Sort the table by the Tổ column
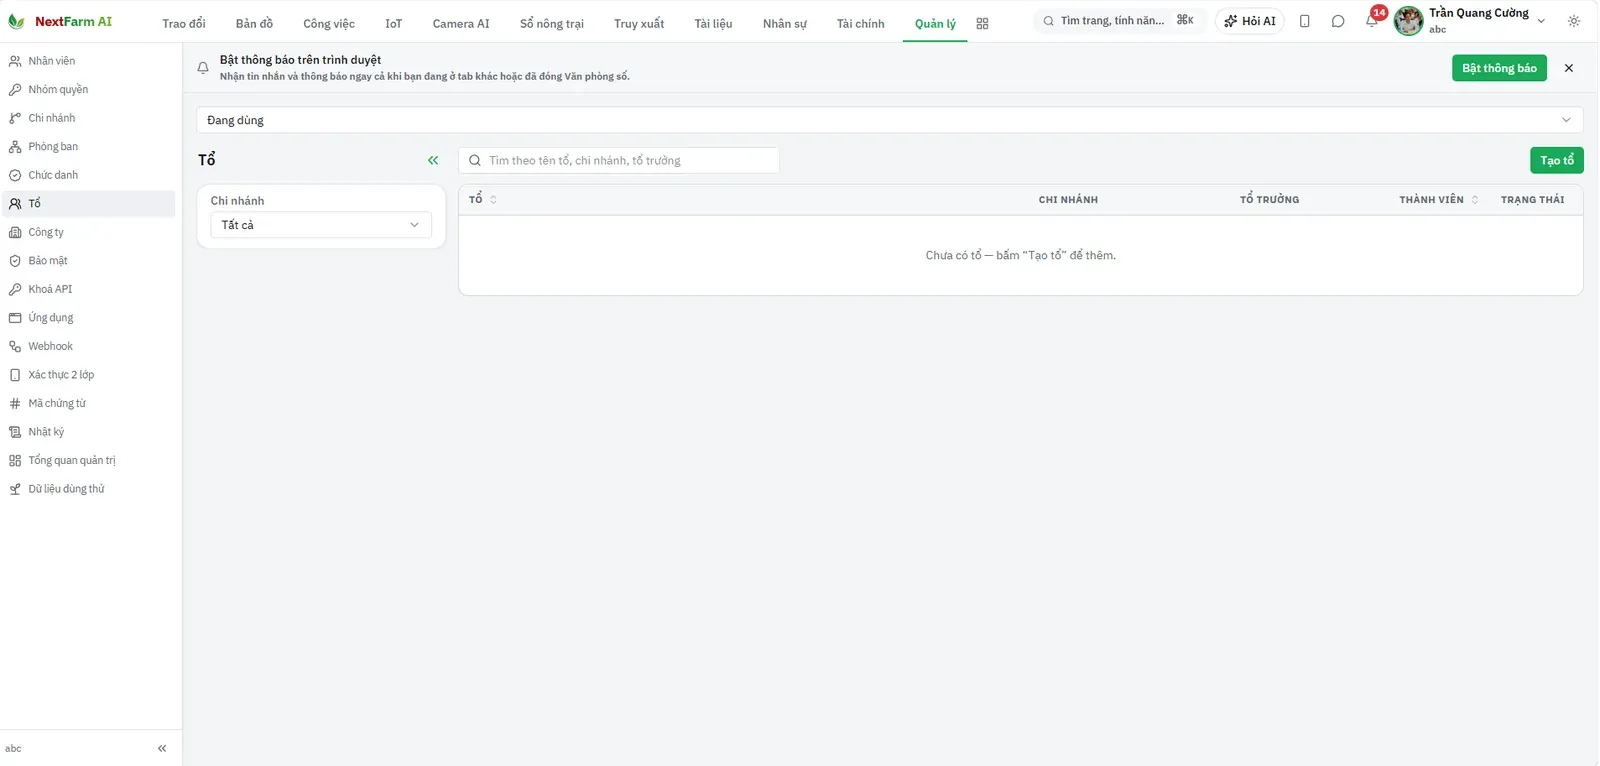Image resolution: width=1600 pixels, height=766 pixels. [483, 200]
